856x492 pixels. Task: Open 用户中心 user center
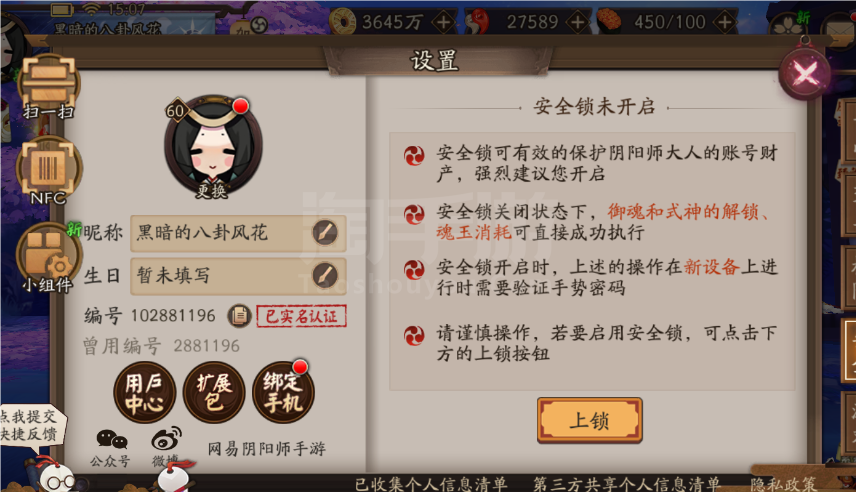pos(145,393)
